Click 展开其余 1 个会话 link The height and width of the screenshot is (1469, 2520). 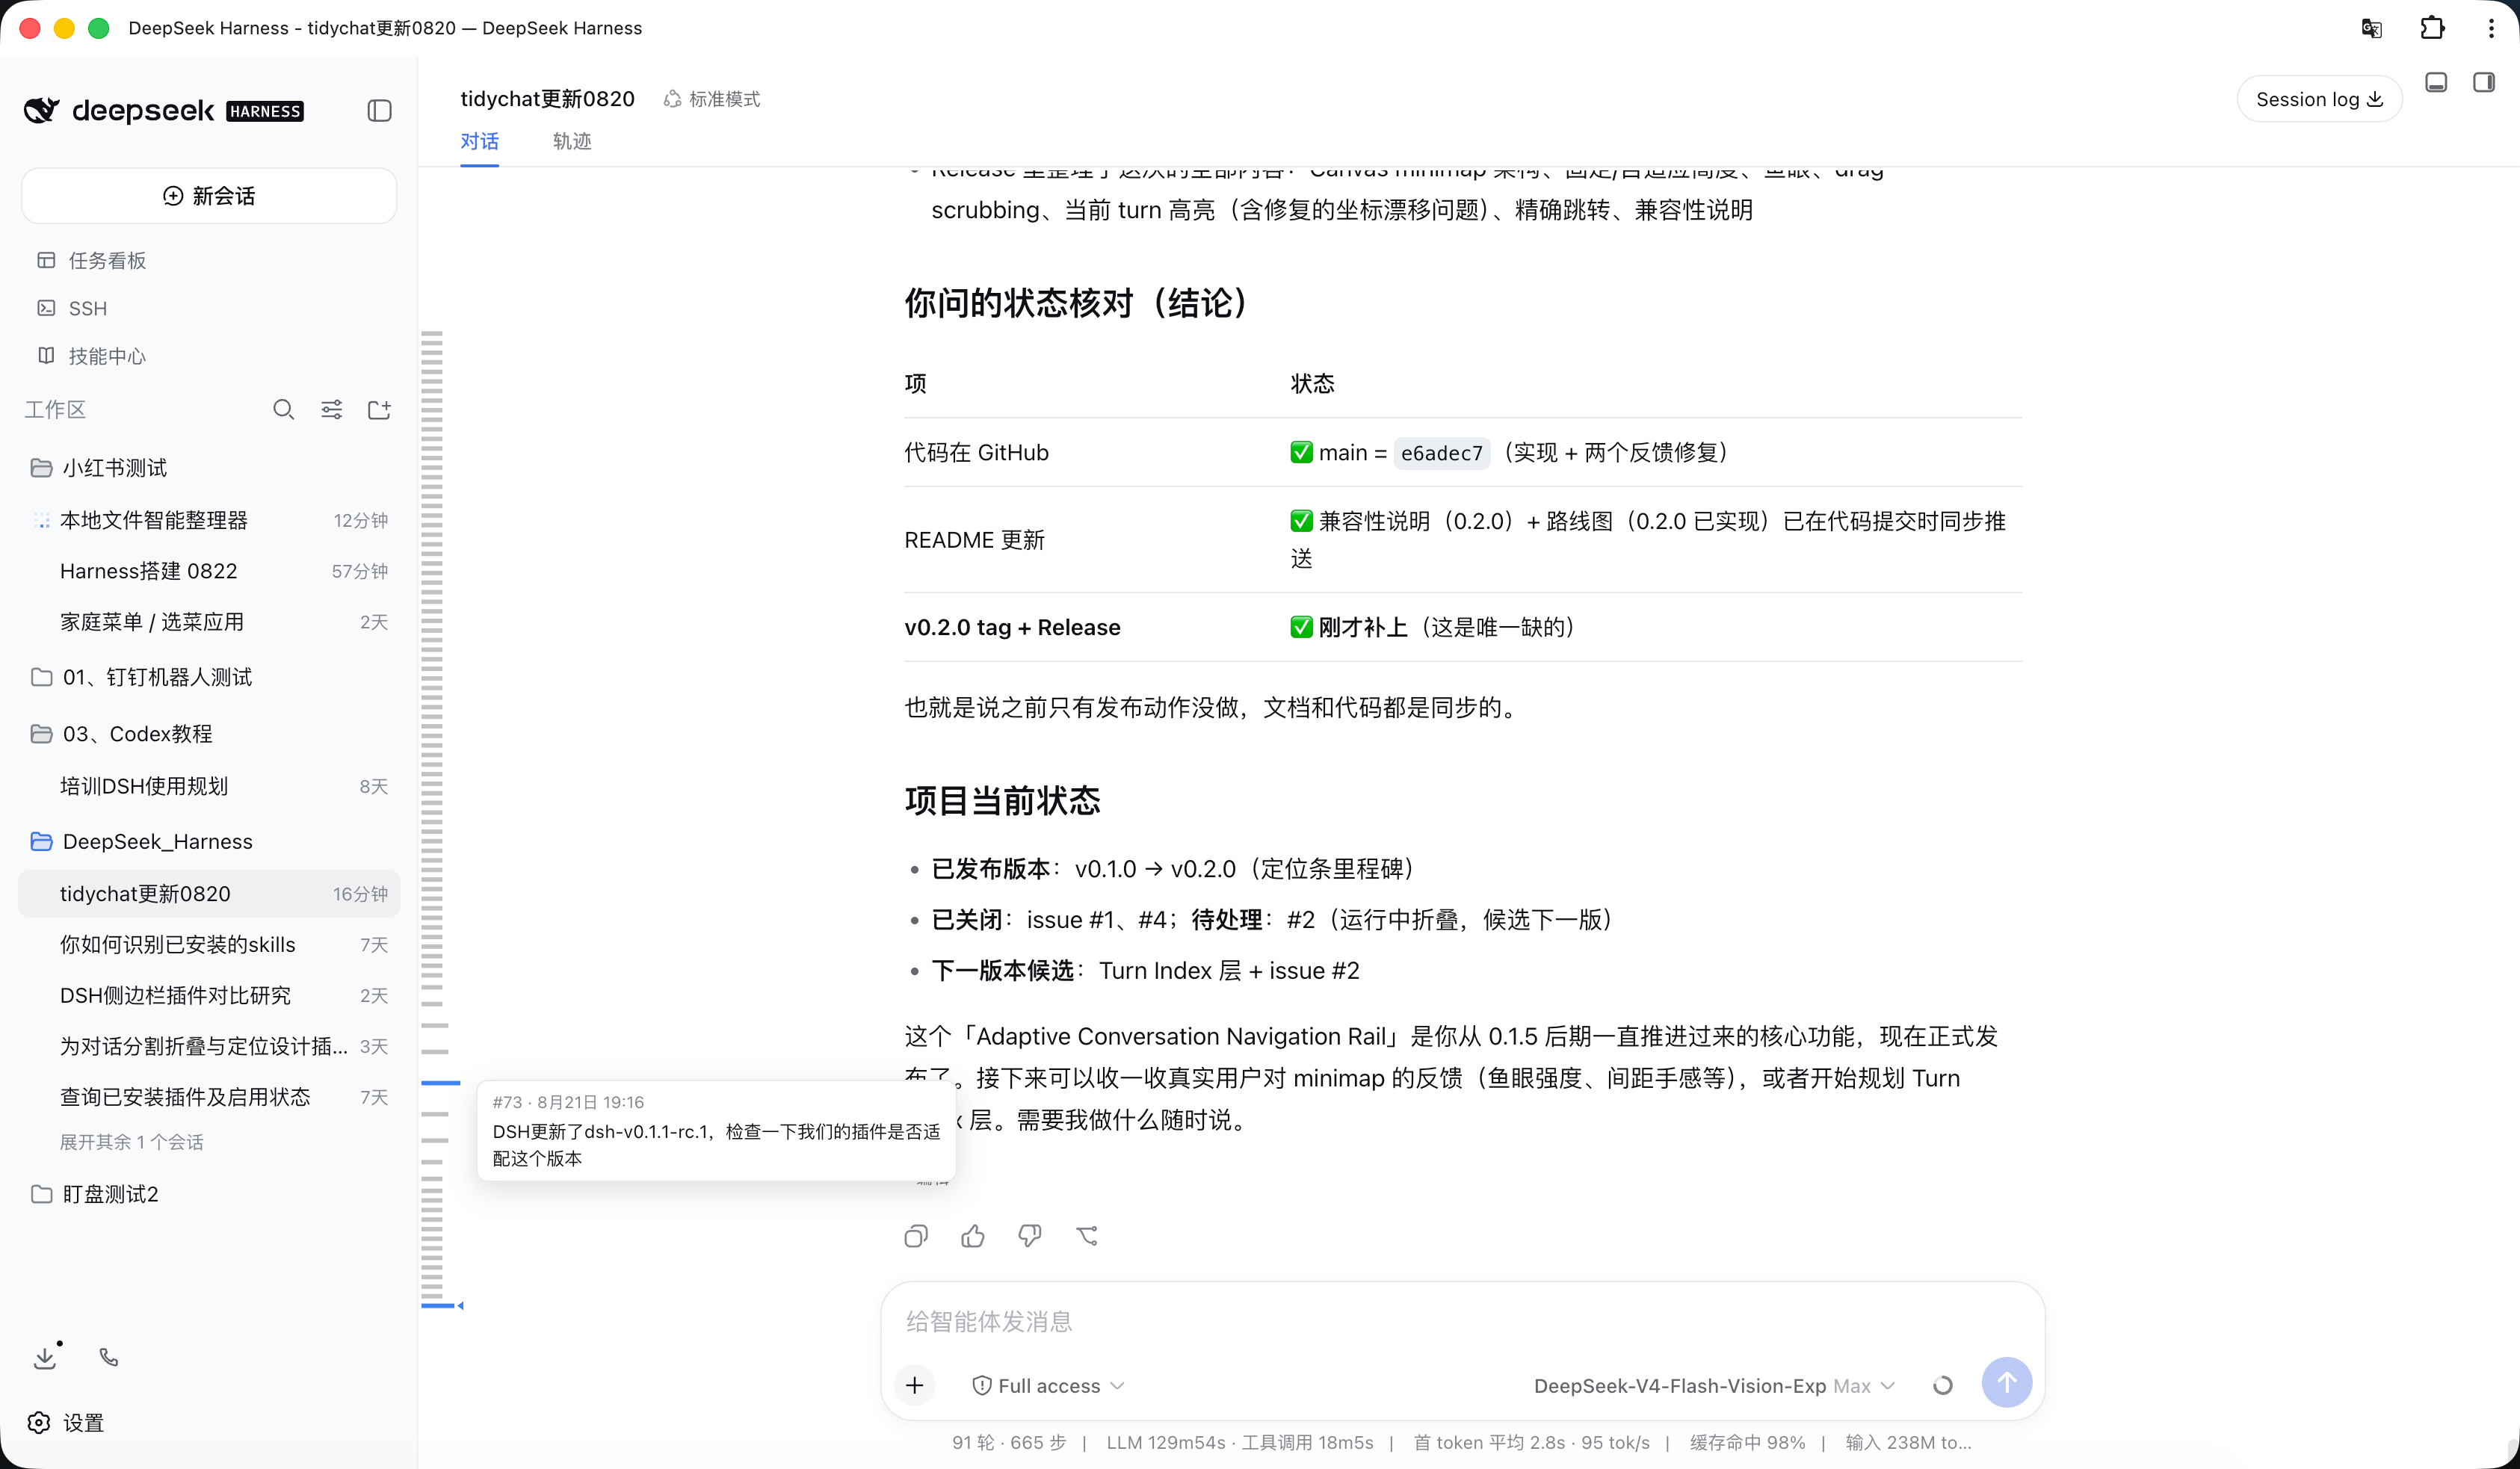[132, 1142]
